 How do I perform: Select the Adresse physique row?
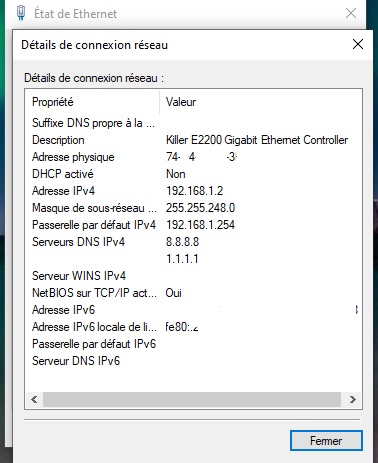click(193, 157)
